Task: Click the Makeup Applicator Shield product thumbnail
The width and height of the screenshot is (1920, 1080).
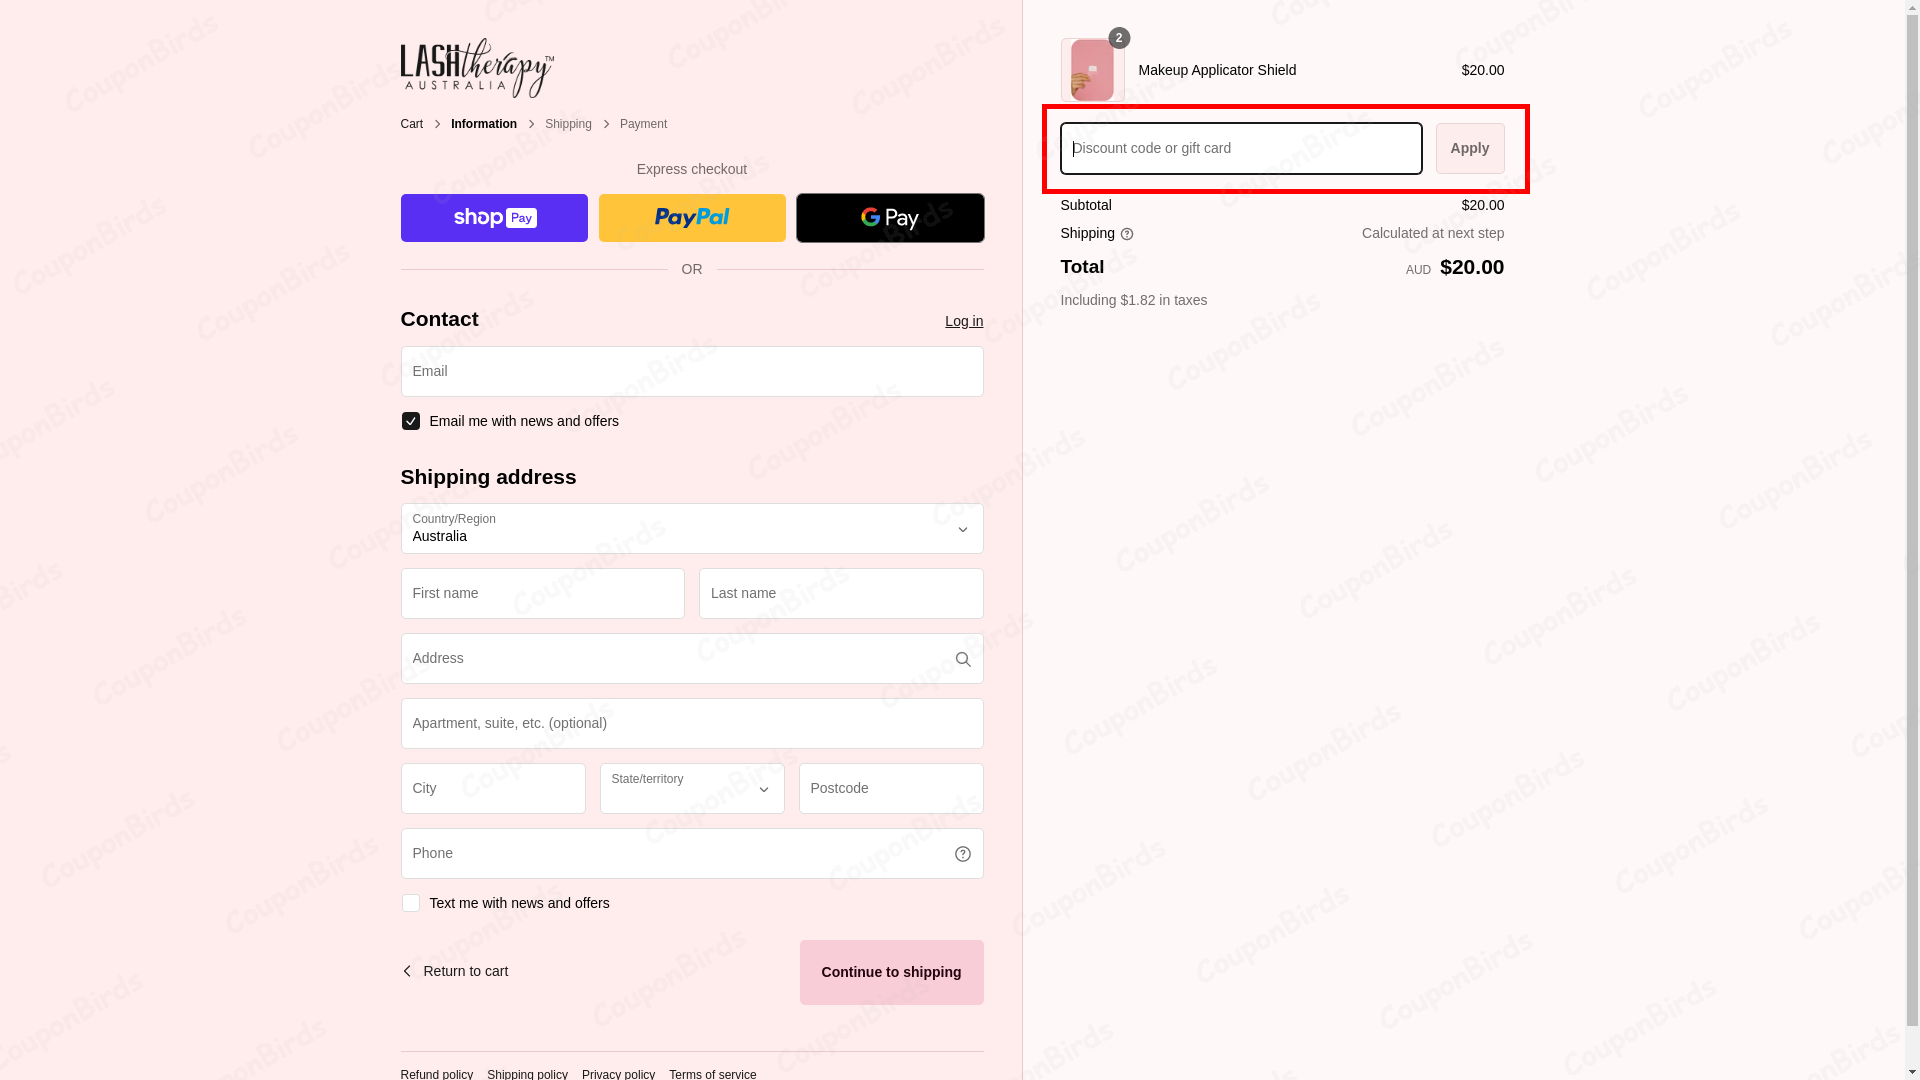Action: [1091, 70]
